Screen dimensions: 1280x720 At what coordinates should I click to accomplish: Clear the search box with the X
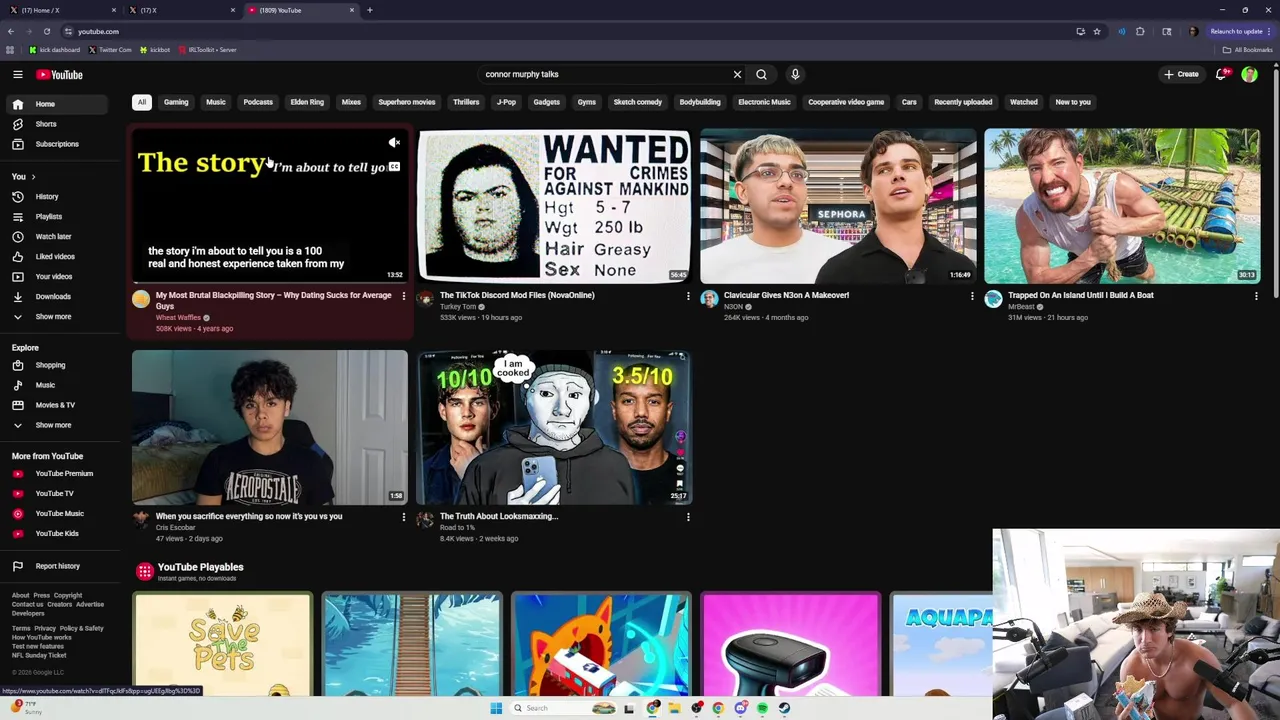[x=737, y=74]
